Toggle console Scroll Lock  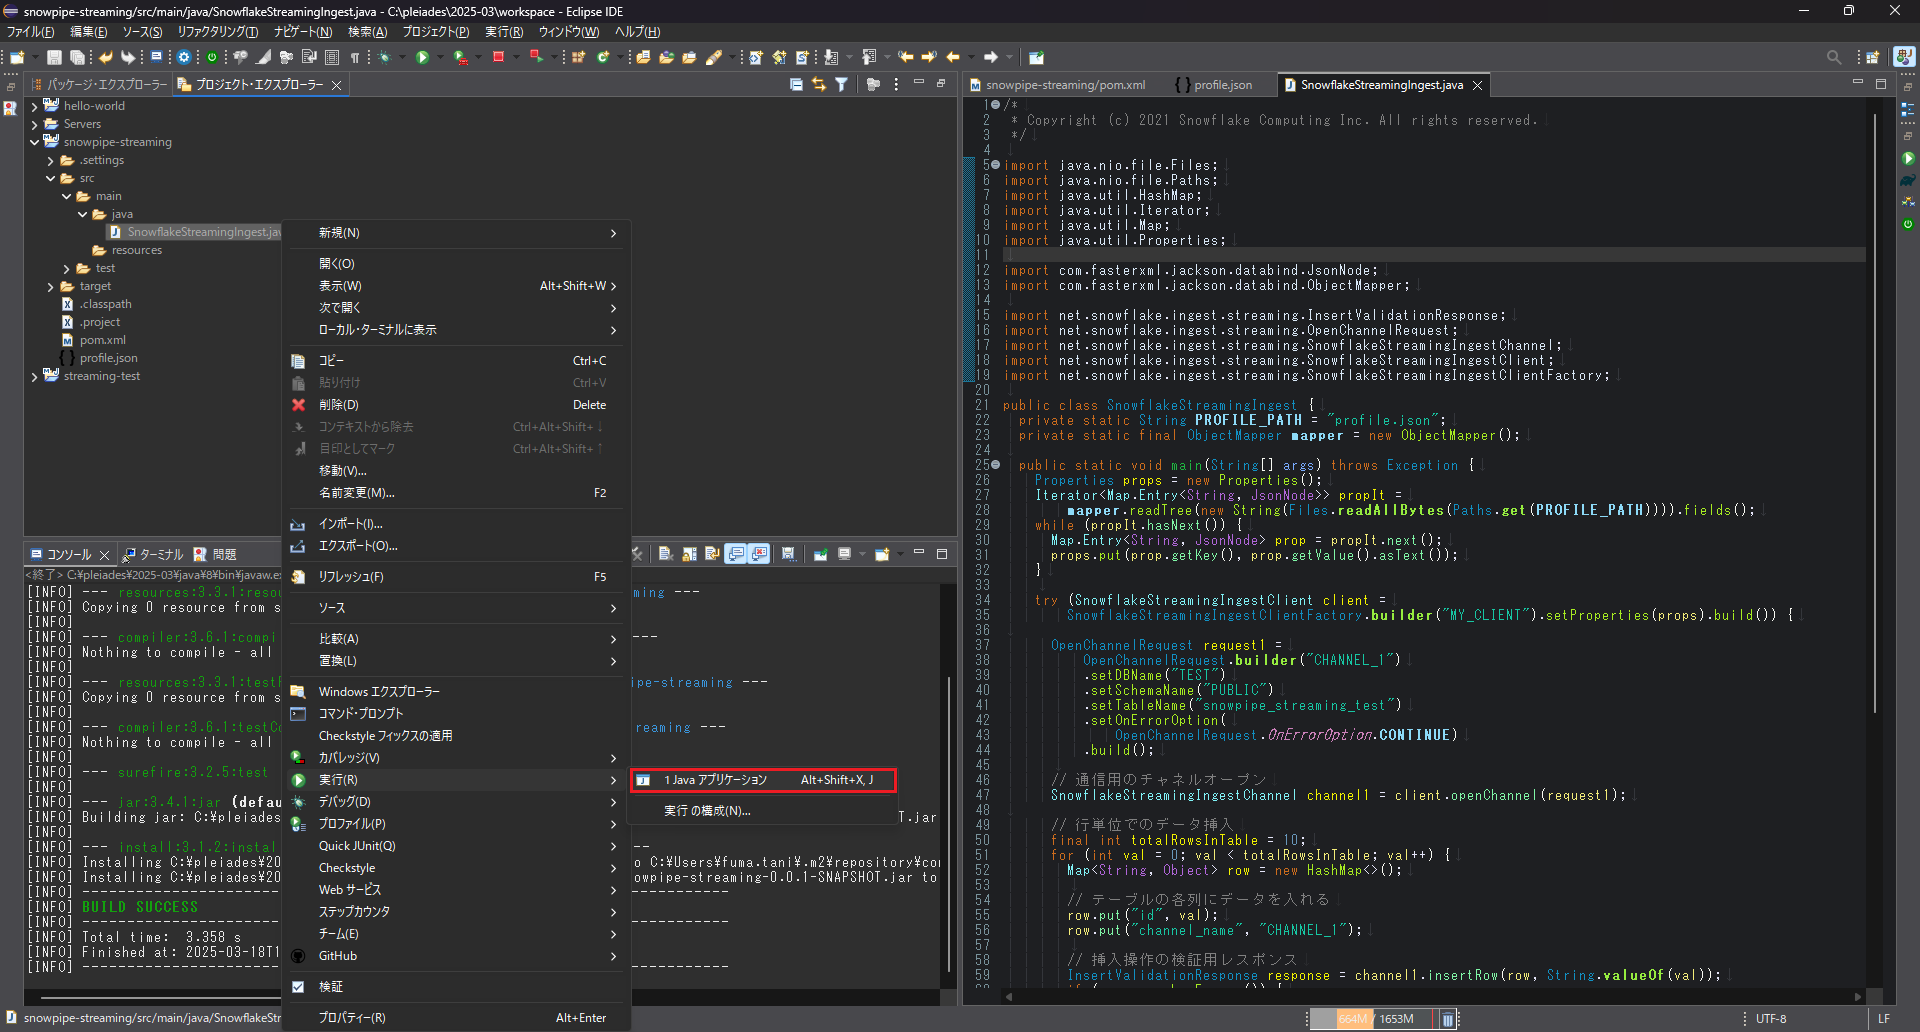(x=689, y=553)
